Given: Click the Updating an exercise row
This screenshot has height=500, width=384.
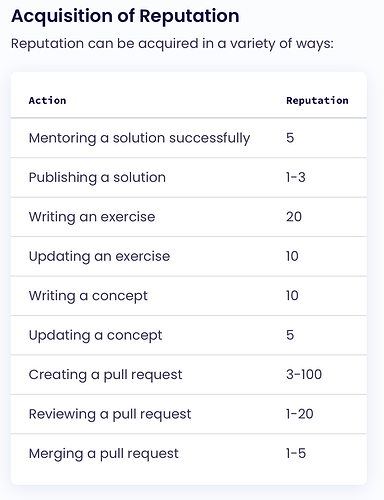Looking at the screenshot, I should (x=189, y=256).
